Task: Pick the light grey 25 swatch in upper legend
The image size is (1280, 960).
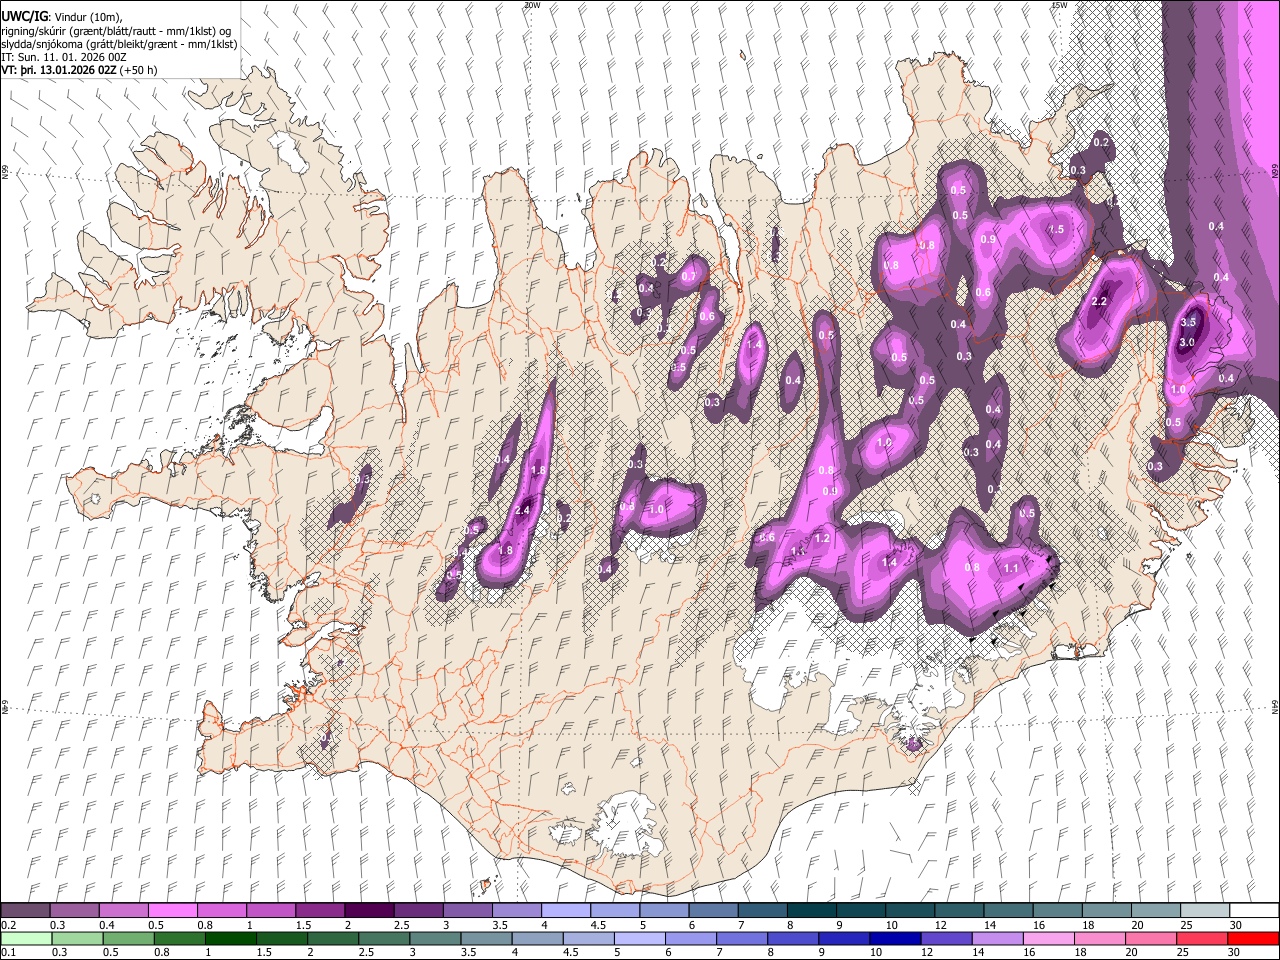Action: point(1203,911)
